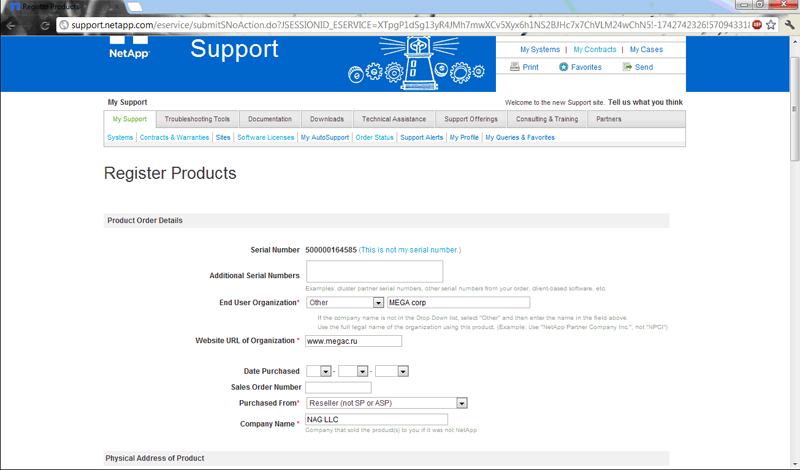The width and height of the screenshot is (800, 470).
Task: Click the Additional Serial Numbers text box
Action: pos(374,271)
